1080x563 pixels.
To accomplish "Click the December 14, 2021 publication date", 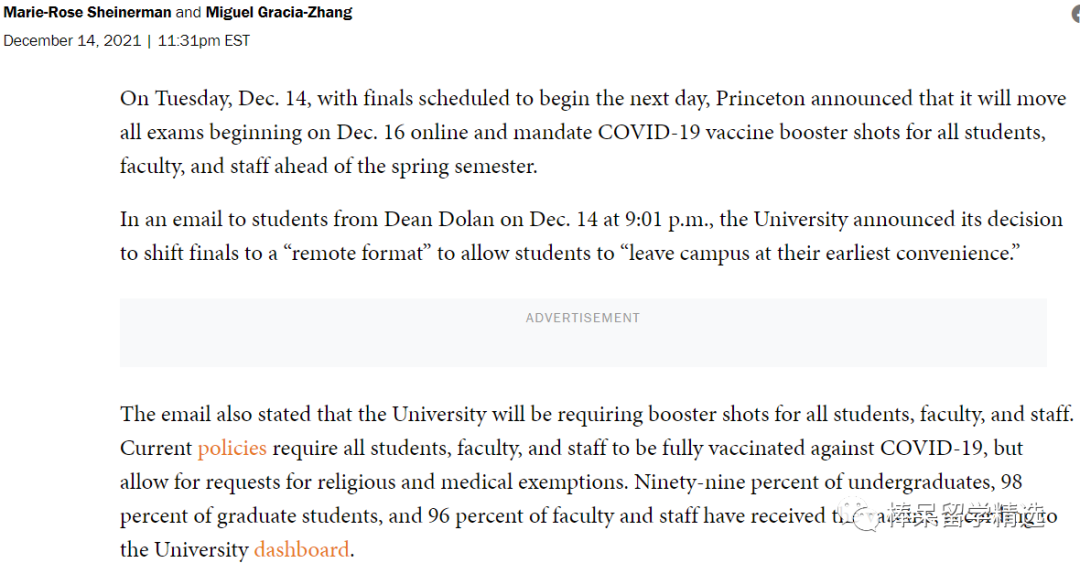I will [x=72, y=41].
